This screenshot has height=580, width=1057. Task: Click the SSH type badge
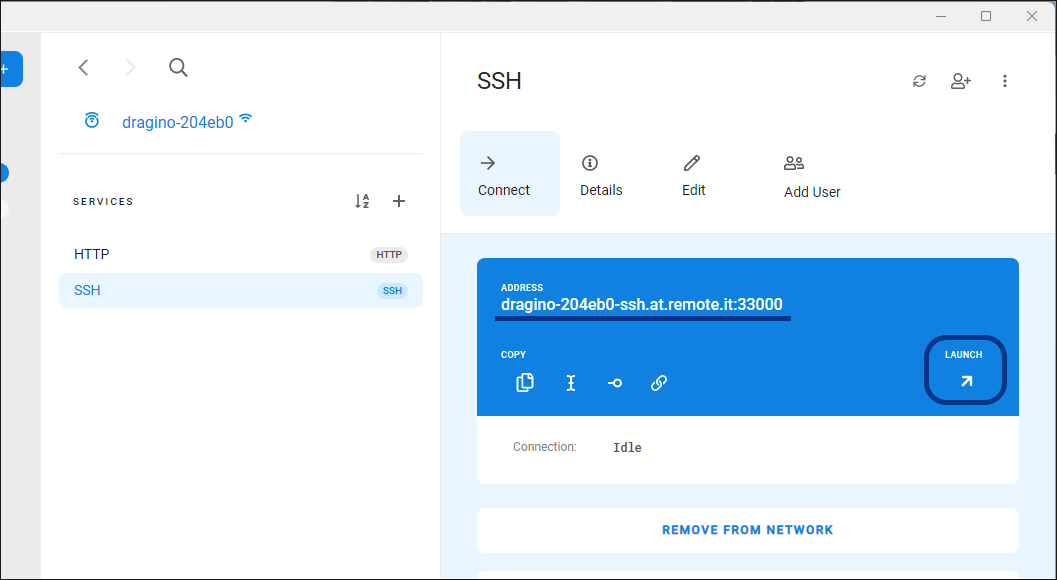[392, 291]
